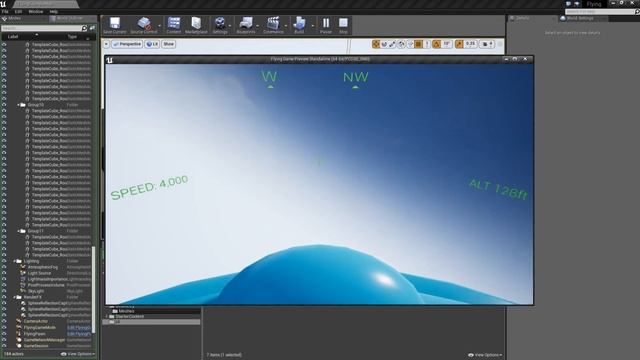Viewport: 640px width, 360px height.
Task: Click the Show button in viewport toolbar
Action: [168, 44]
